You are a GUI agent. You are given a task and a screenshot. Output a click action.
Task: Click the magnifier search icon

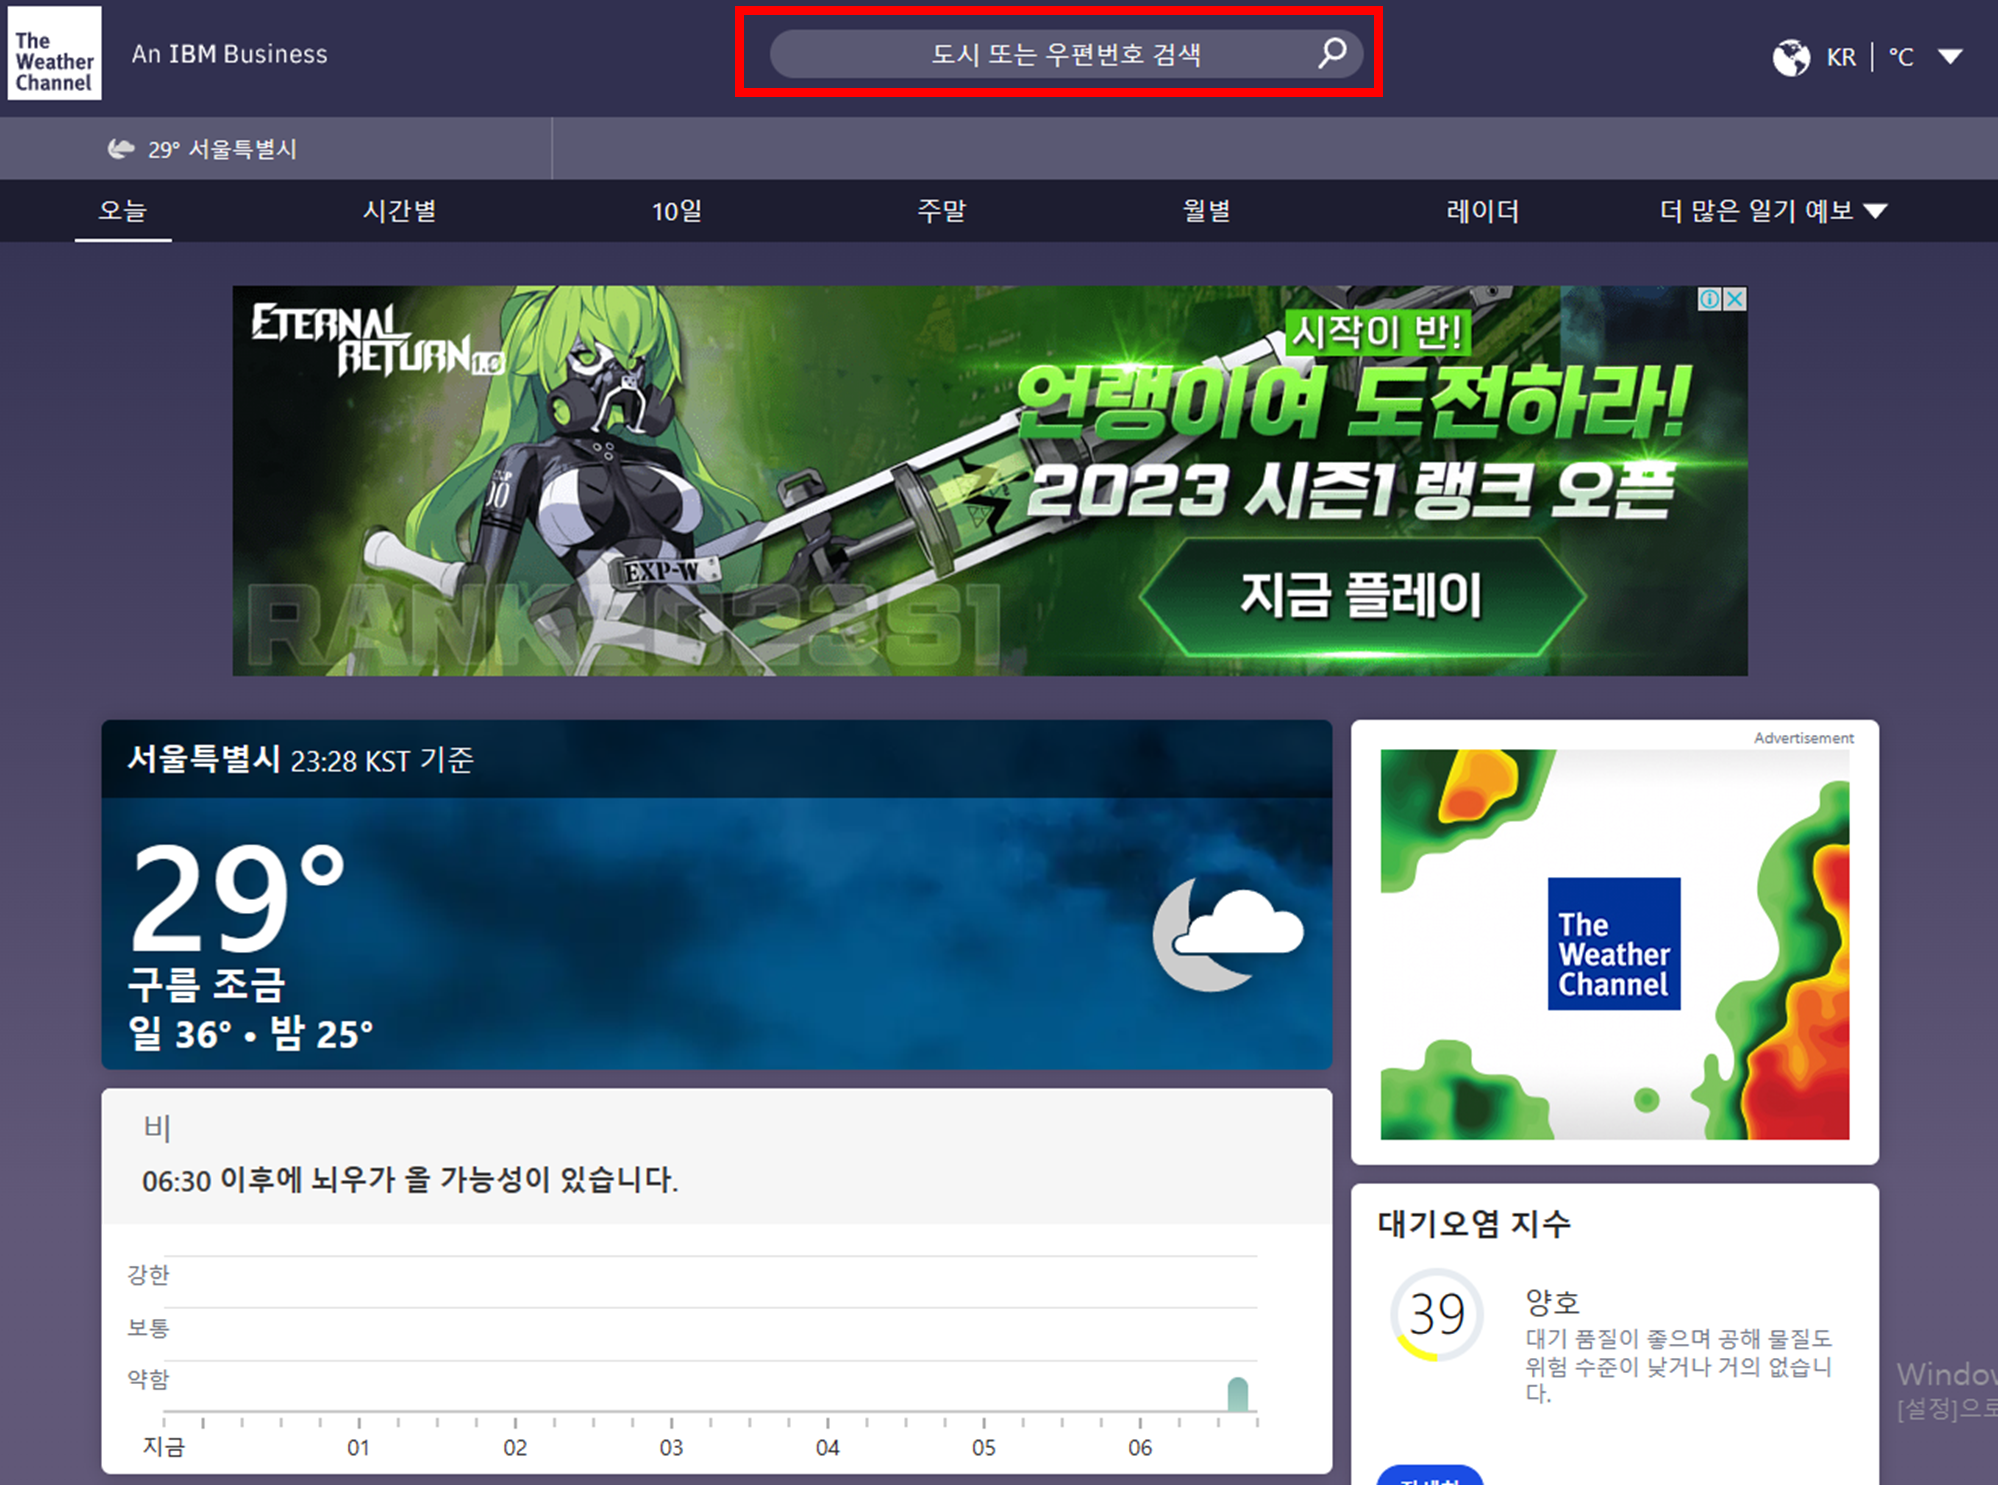[x=1332, y=53]
